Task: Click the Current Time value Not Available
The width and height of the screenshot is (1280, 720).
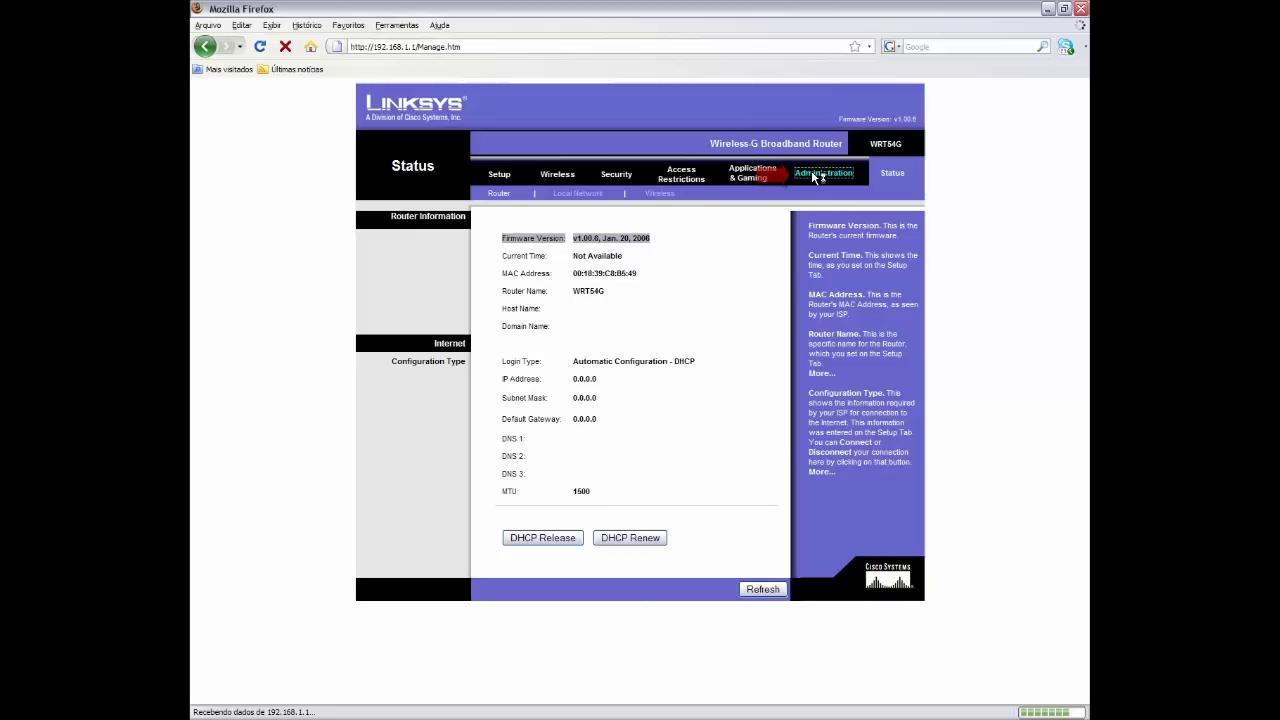Action: coord(597,256)
